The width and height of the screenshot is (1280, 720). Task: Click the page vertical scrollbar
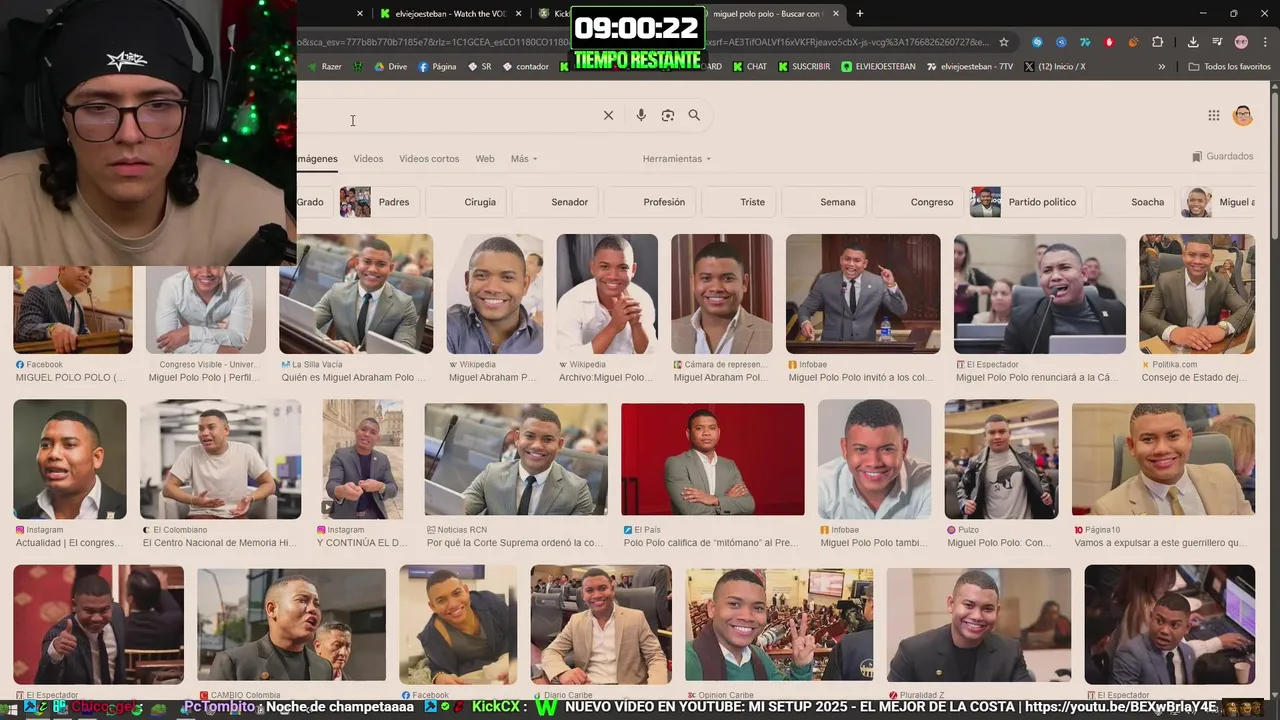(x=1274, y=165)
